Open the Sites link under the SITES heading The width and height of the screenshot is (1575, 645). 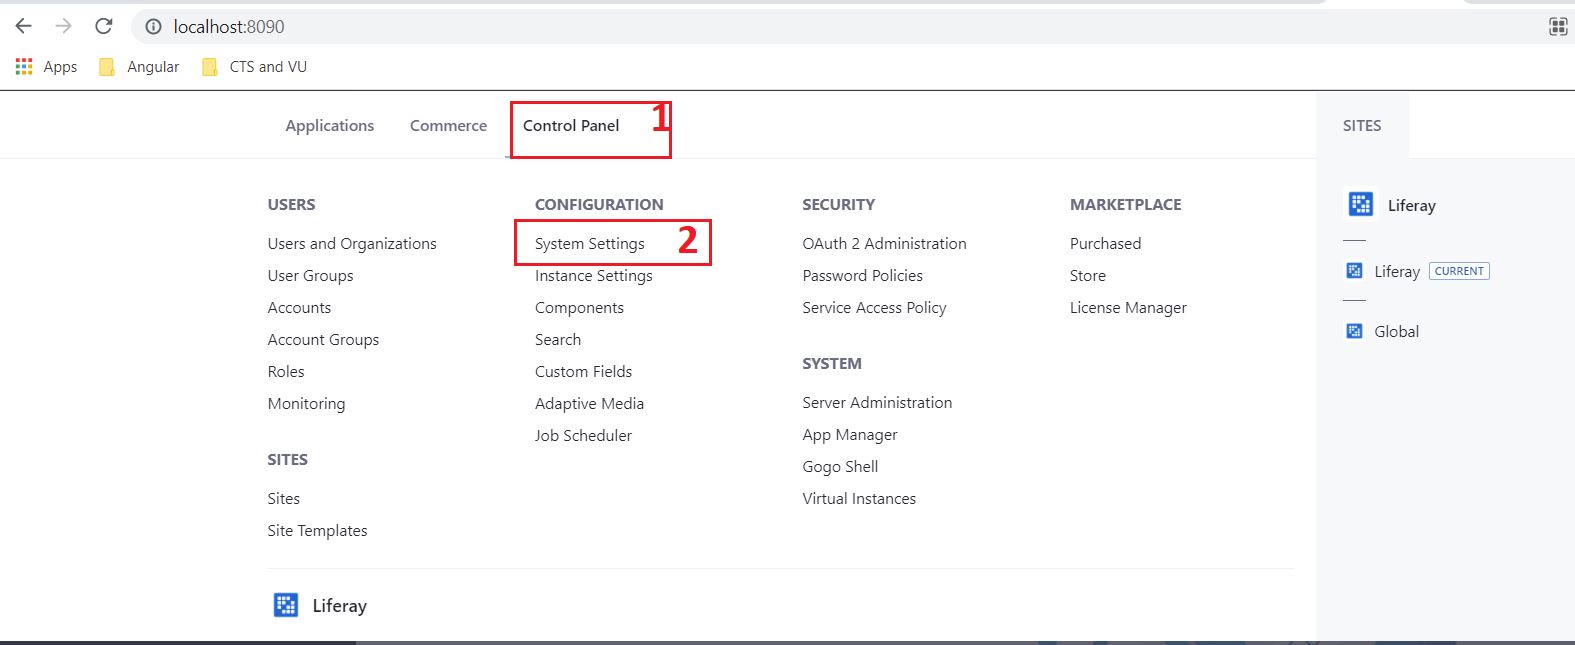[284, 499]
